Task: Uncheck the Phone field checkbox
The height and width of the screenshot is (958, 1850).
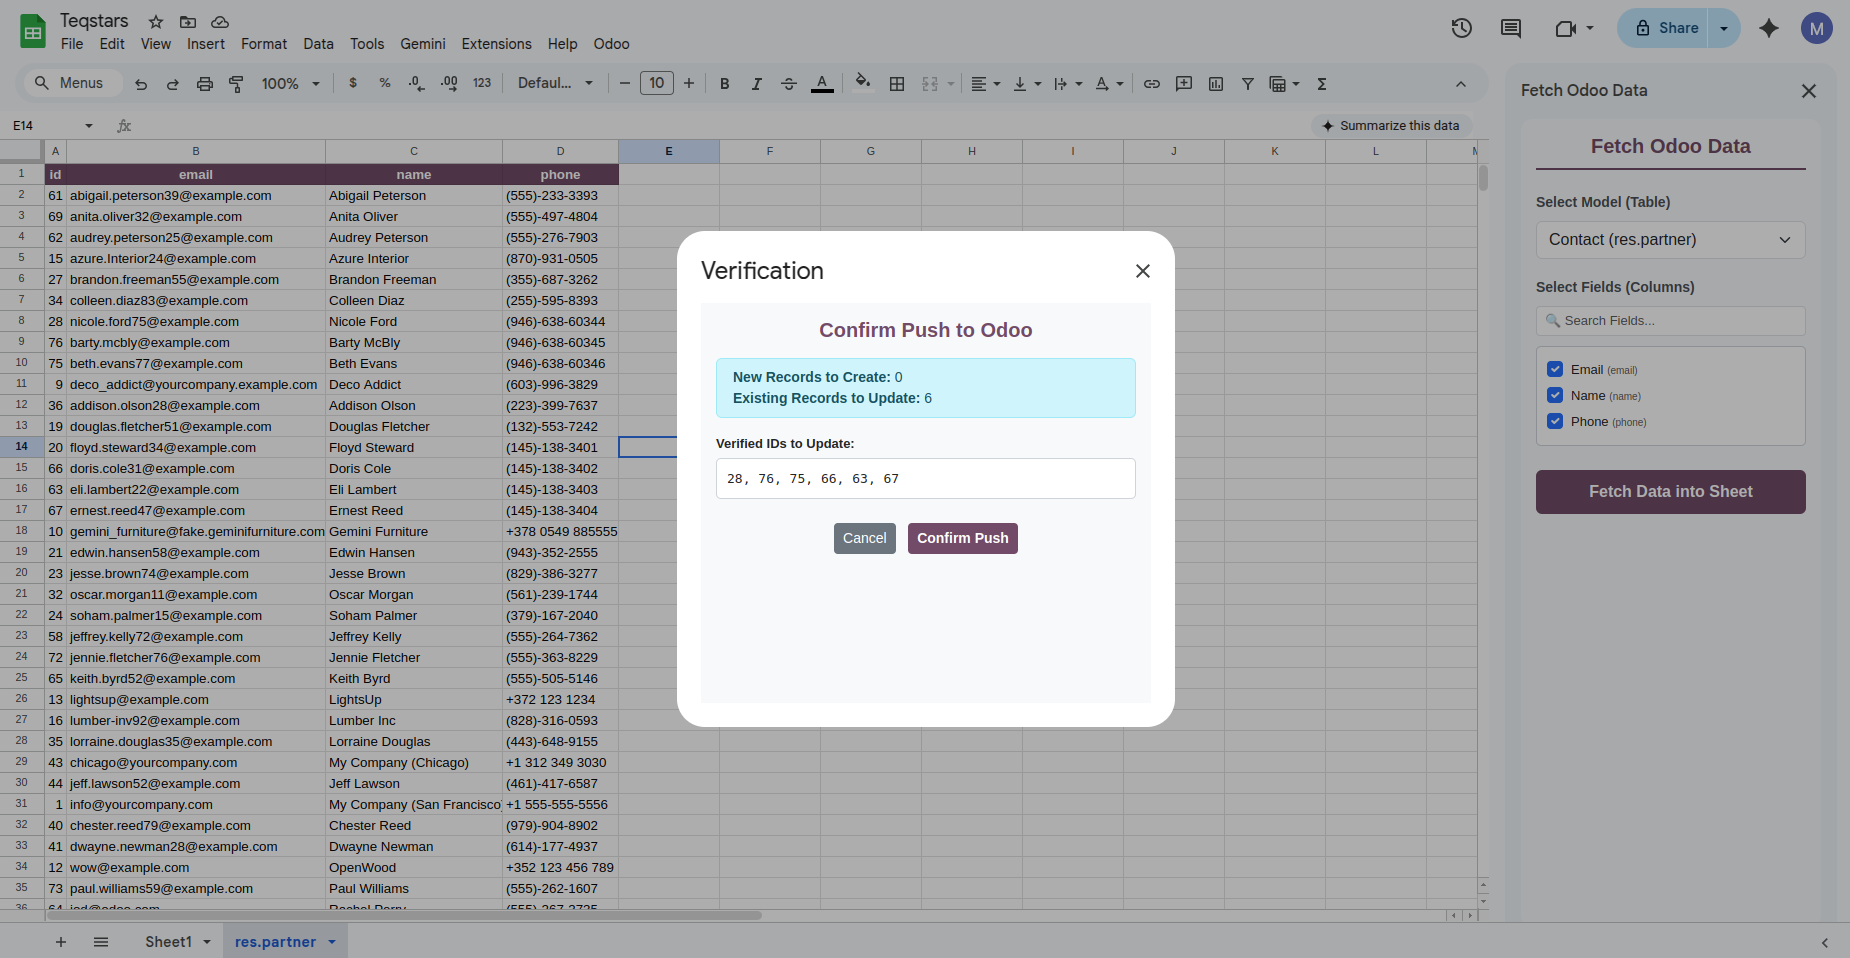Action: click(x=1555, y=421)
